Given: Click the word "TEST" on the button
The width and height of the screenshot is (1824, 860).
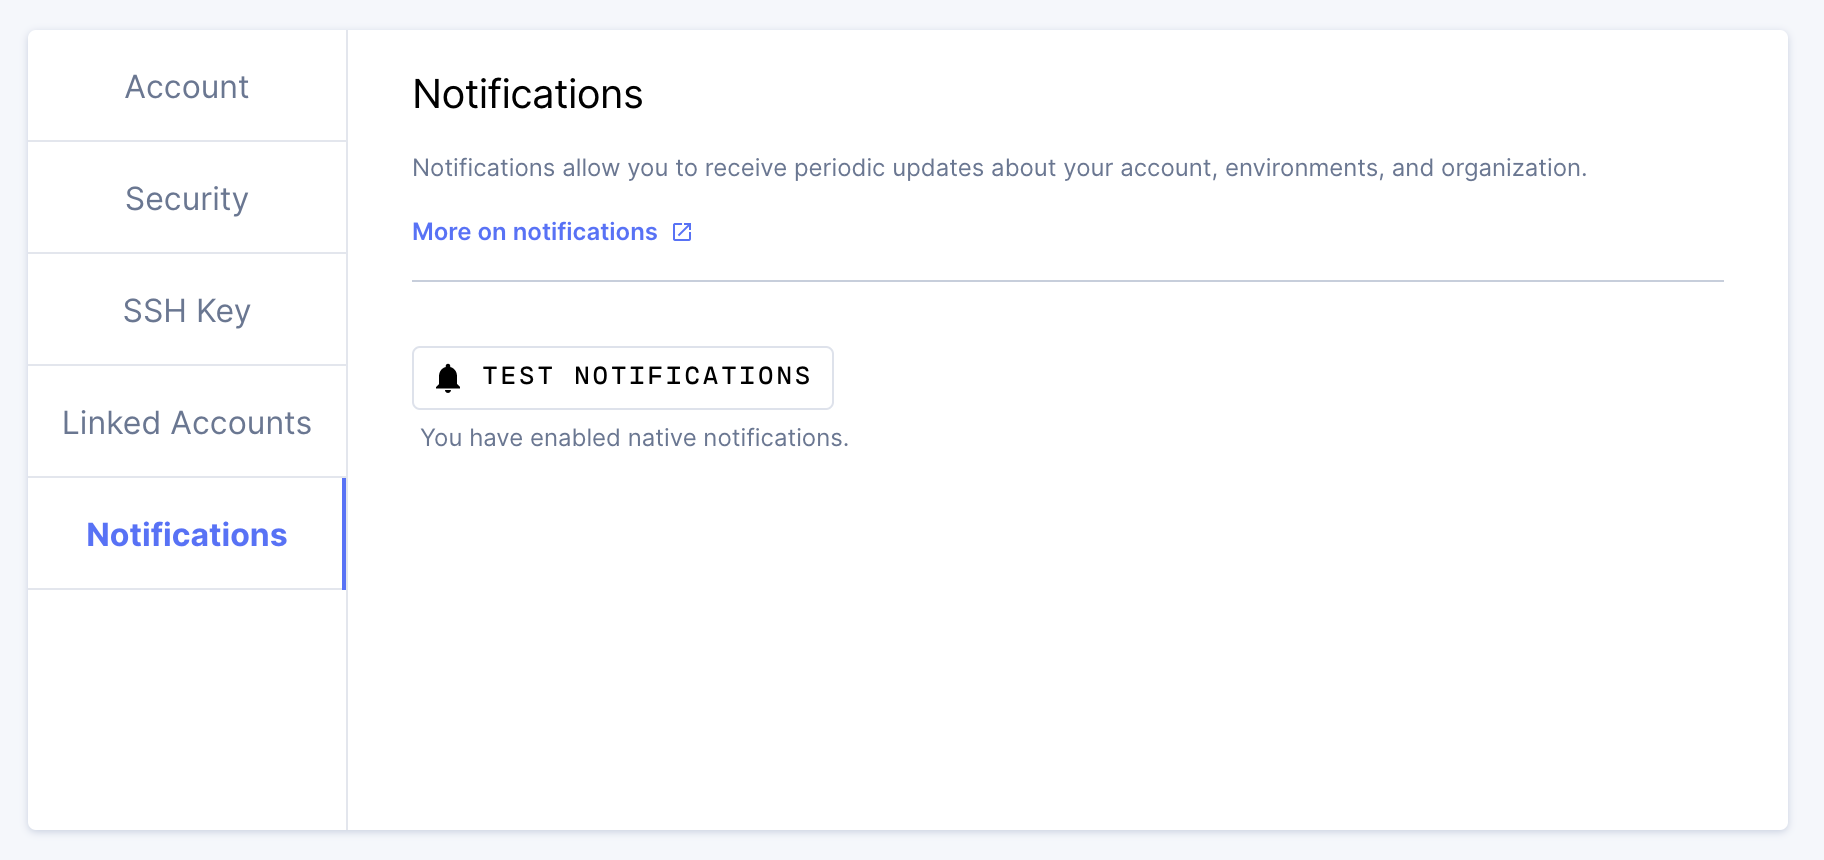Looking at the screenshot, I should tap(518, 377).
